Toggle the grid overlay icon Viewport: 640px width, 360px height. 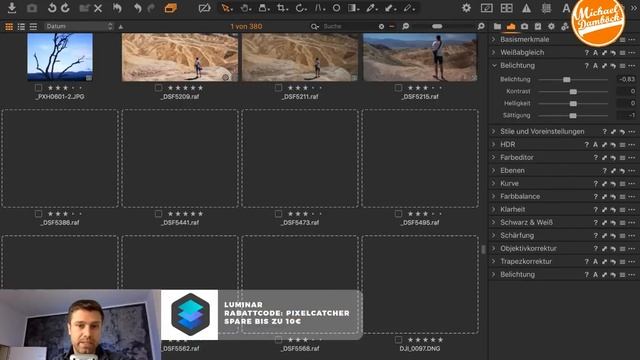tap(546, 8)
